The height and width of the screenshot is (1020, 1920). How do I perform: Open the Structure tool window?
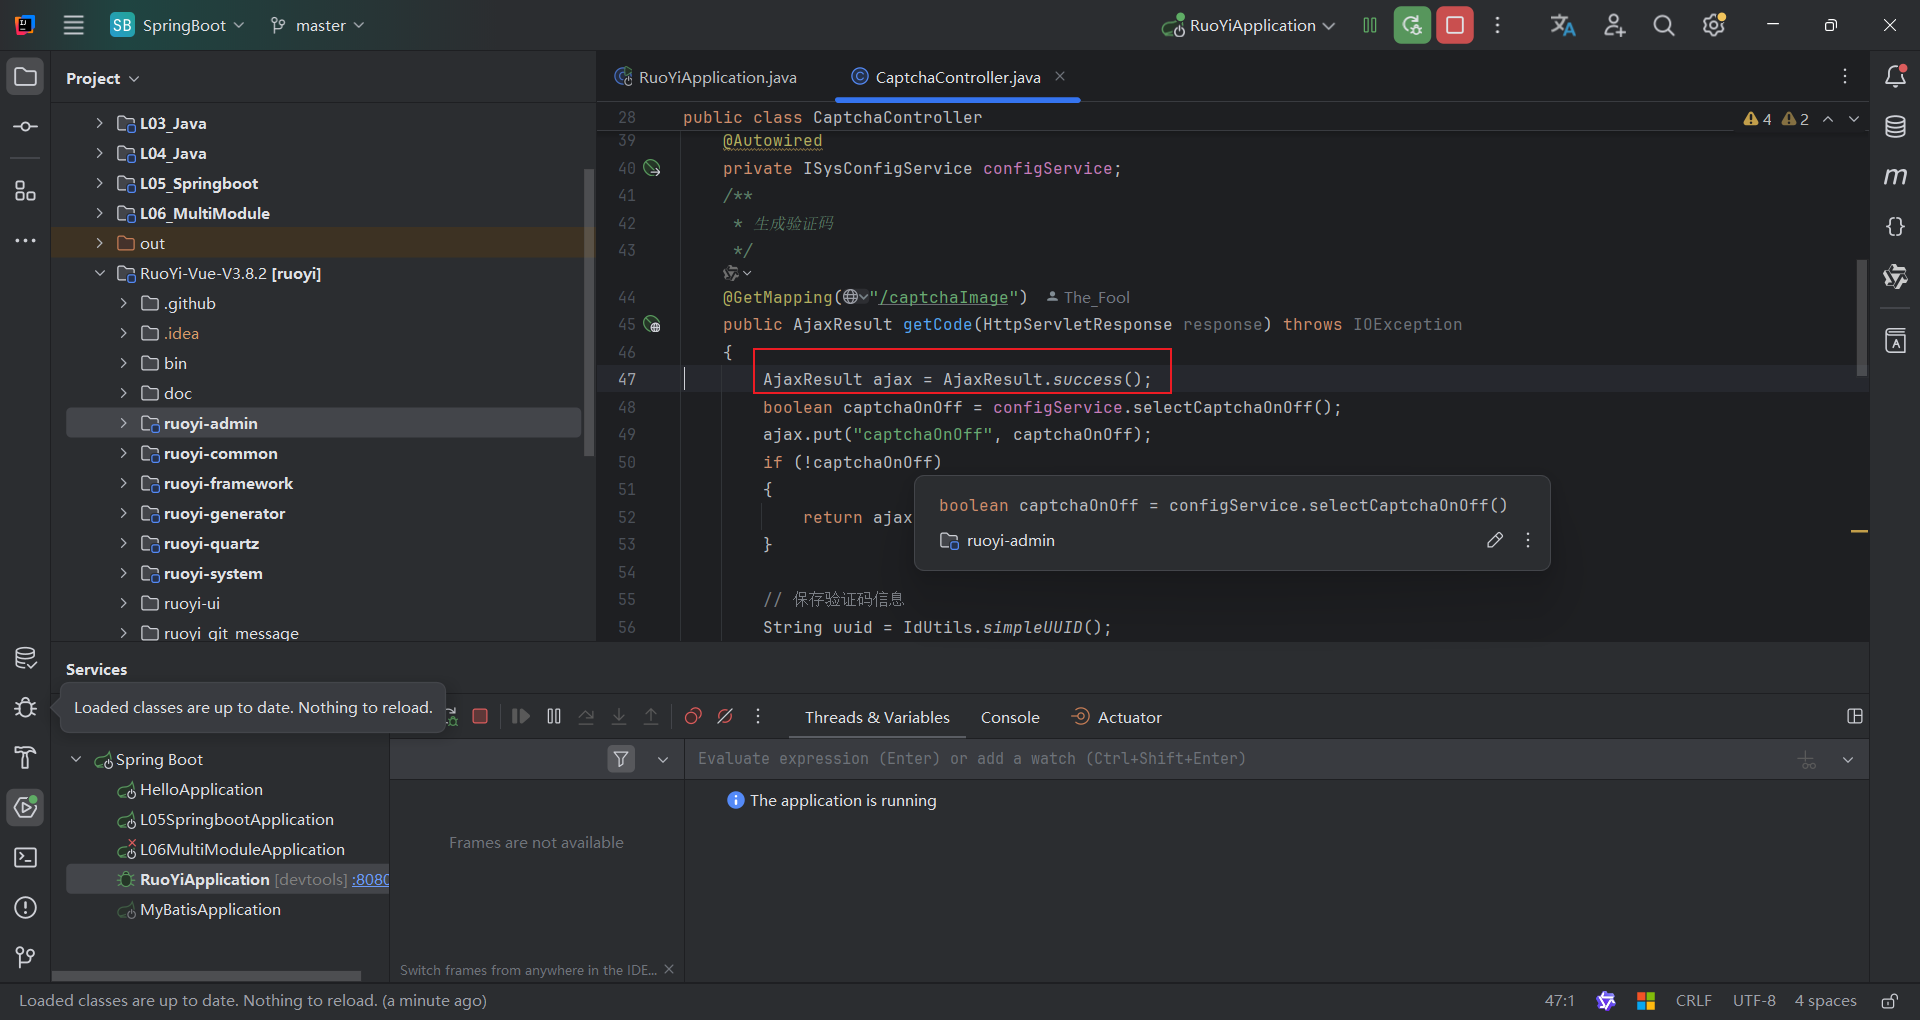(x=26, y=190)
